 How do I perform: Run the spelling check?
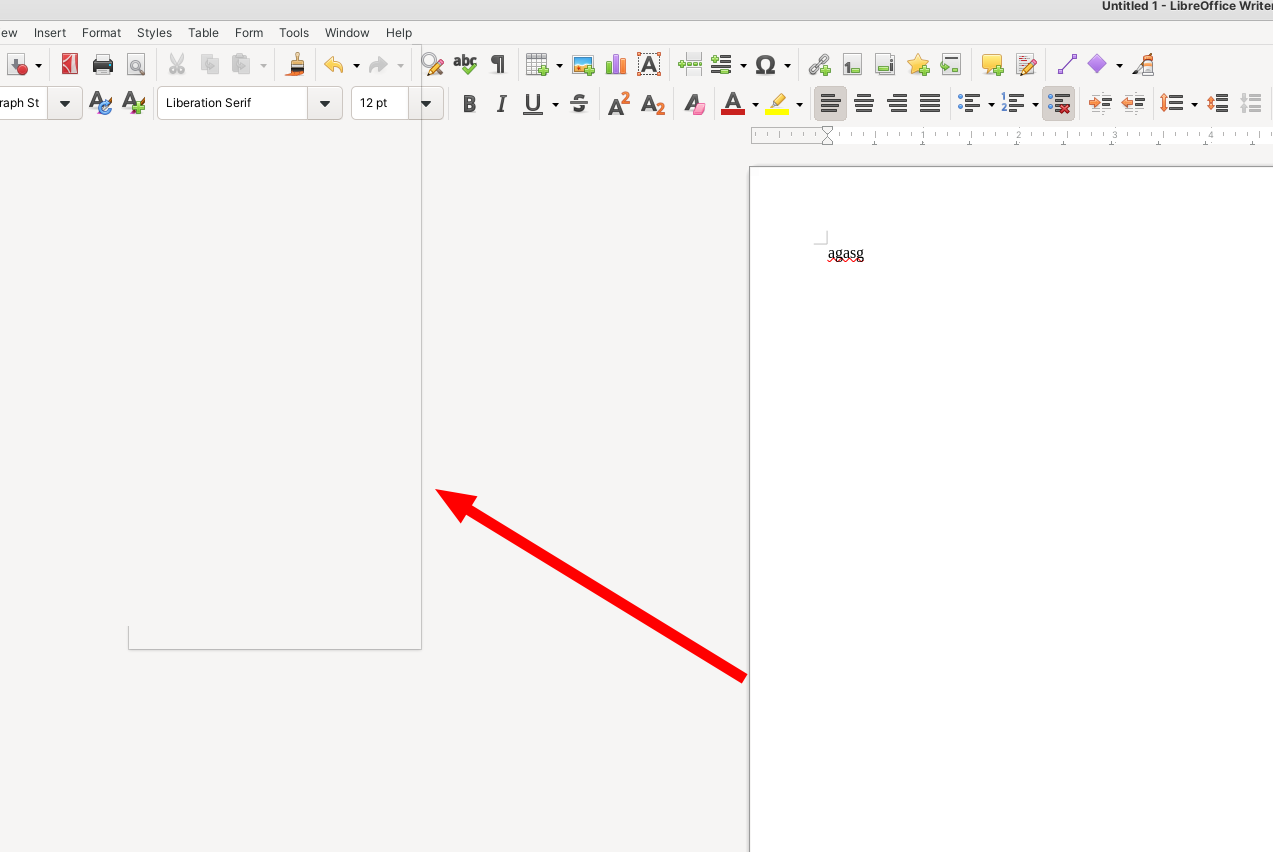(465, 65)
